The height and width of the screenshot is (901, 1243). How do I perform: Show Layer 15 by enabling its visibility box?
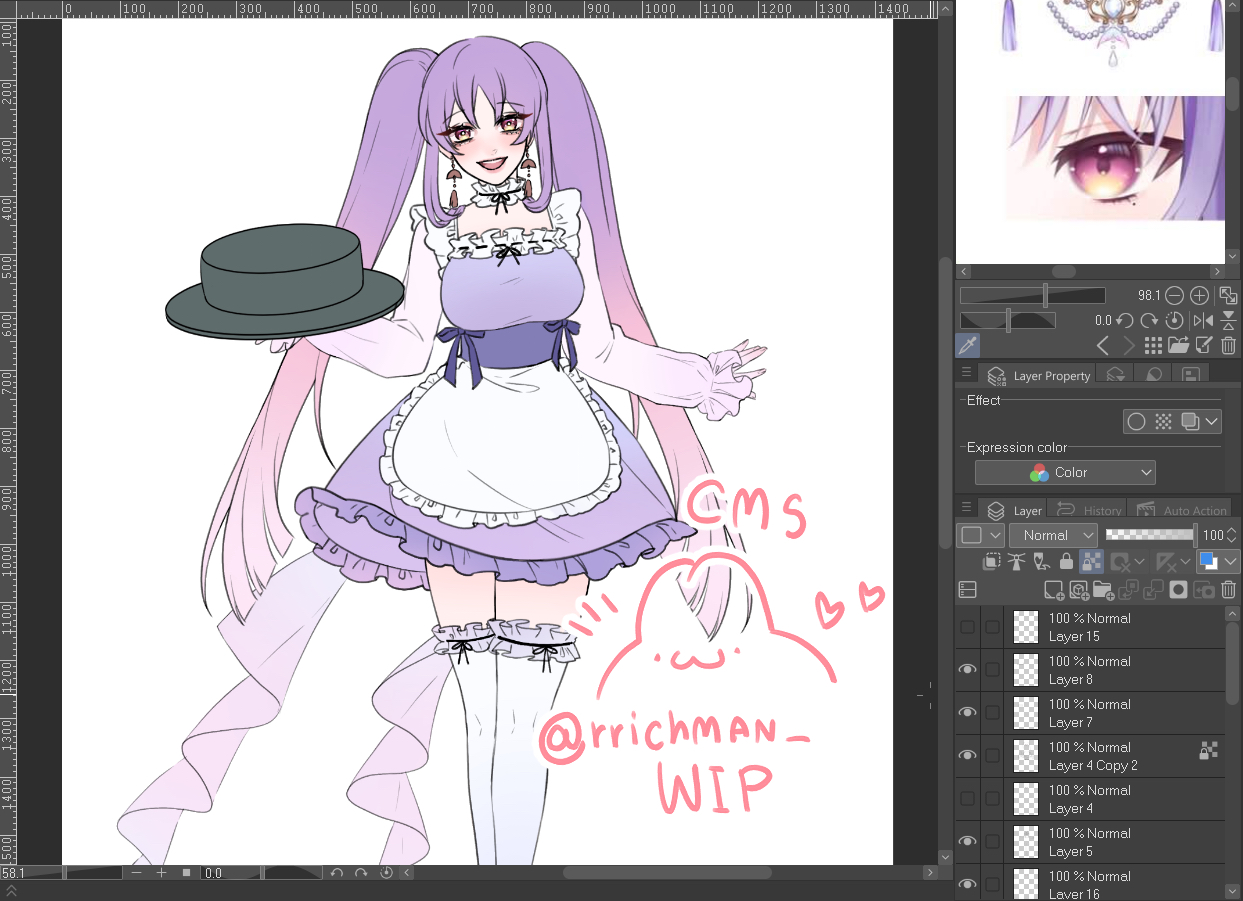(x=967, y=627)
